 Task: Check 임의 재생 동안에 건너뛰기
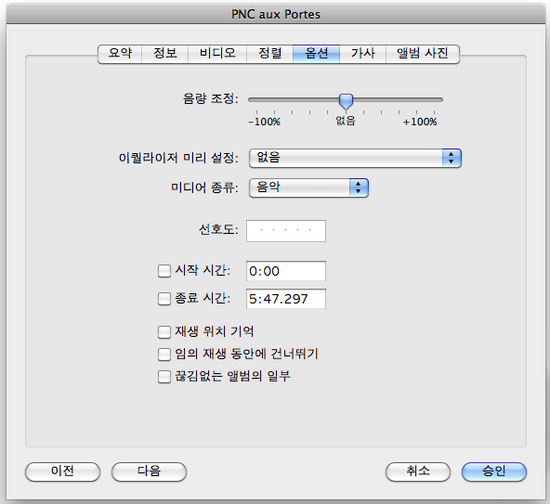coord(164,354)
